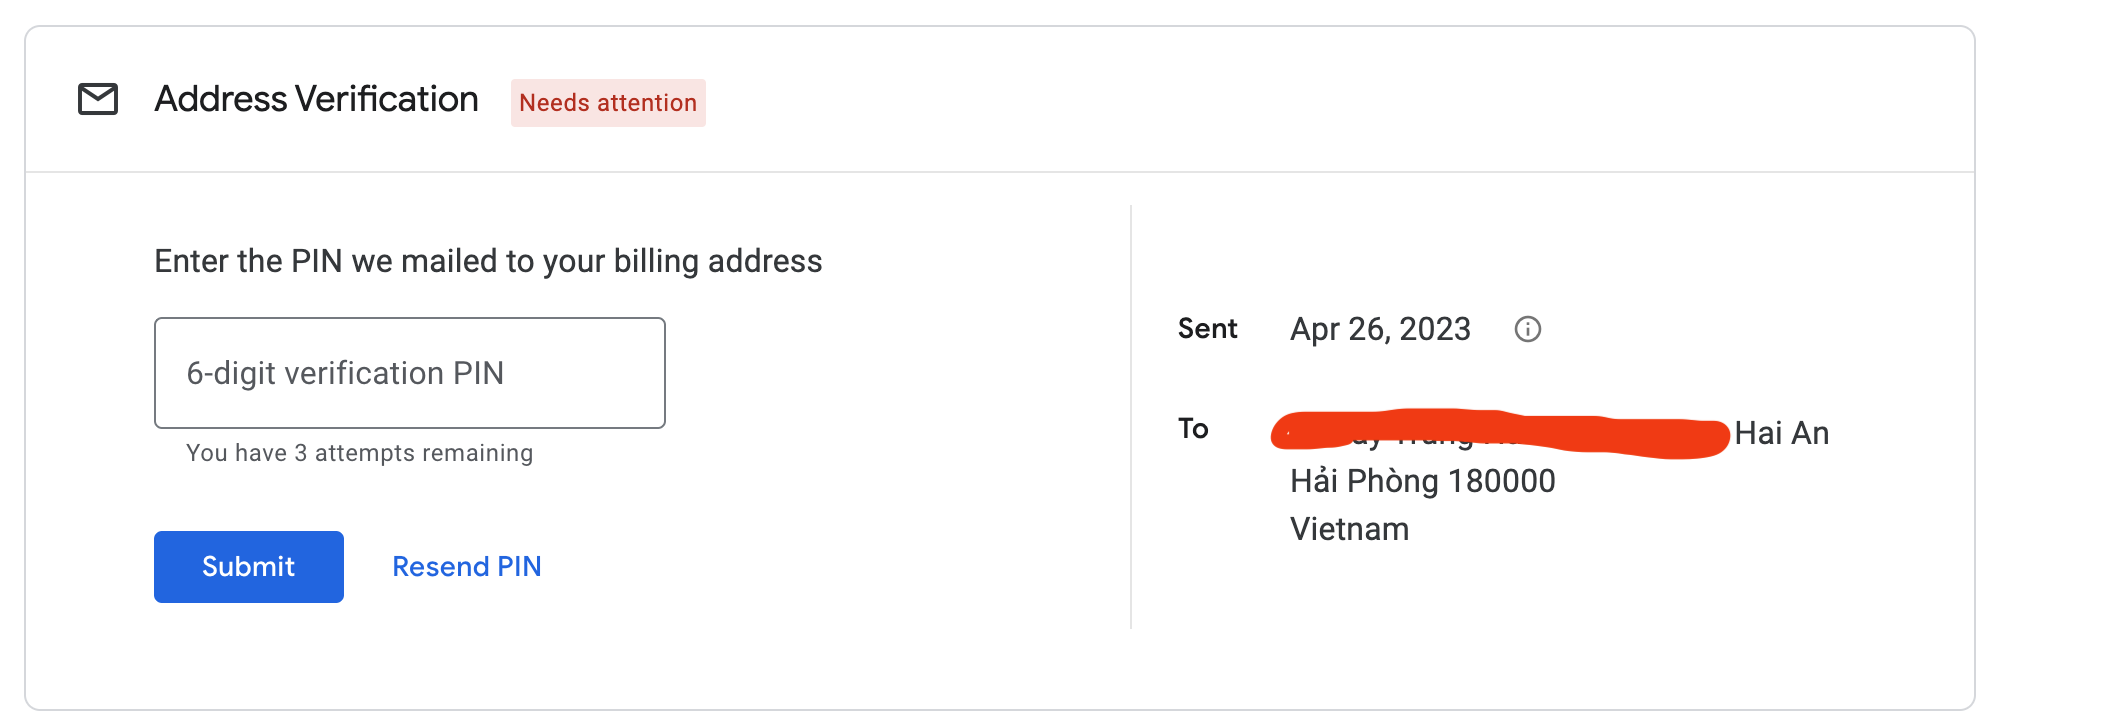Click the Needs attention status badge
Image resolution: width=2116 pixels, height=726 pixels.
(x=608, y=103)
